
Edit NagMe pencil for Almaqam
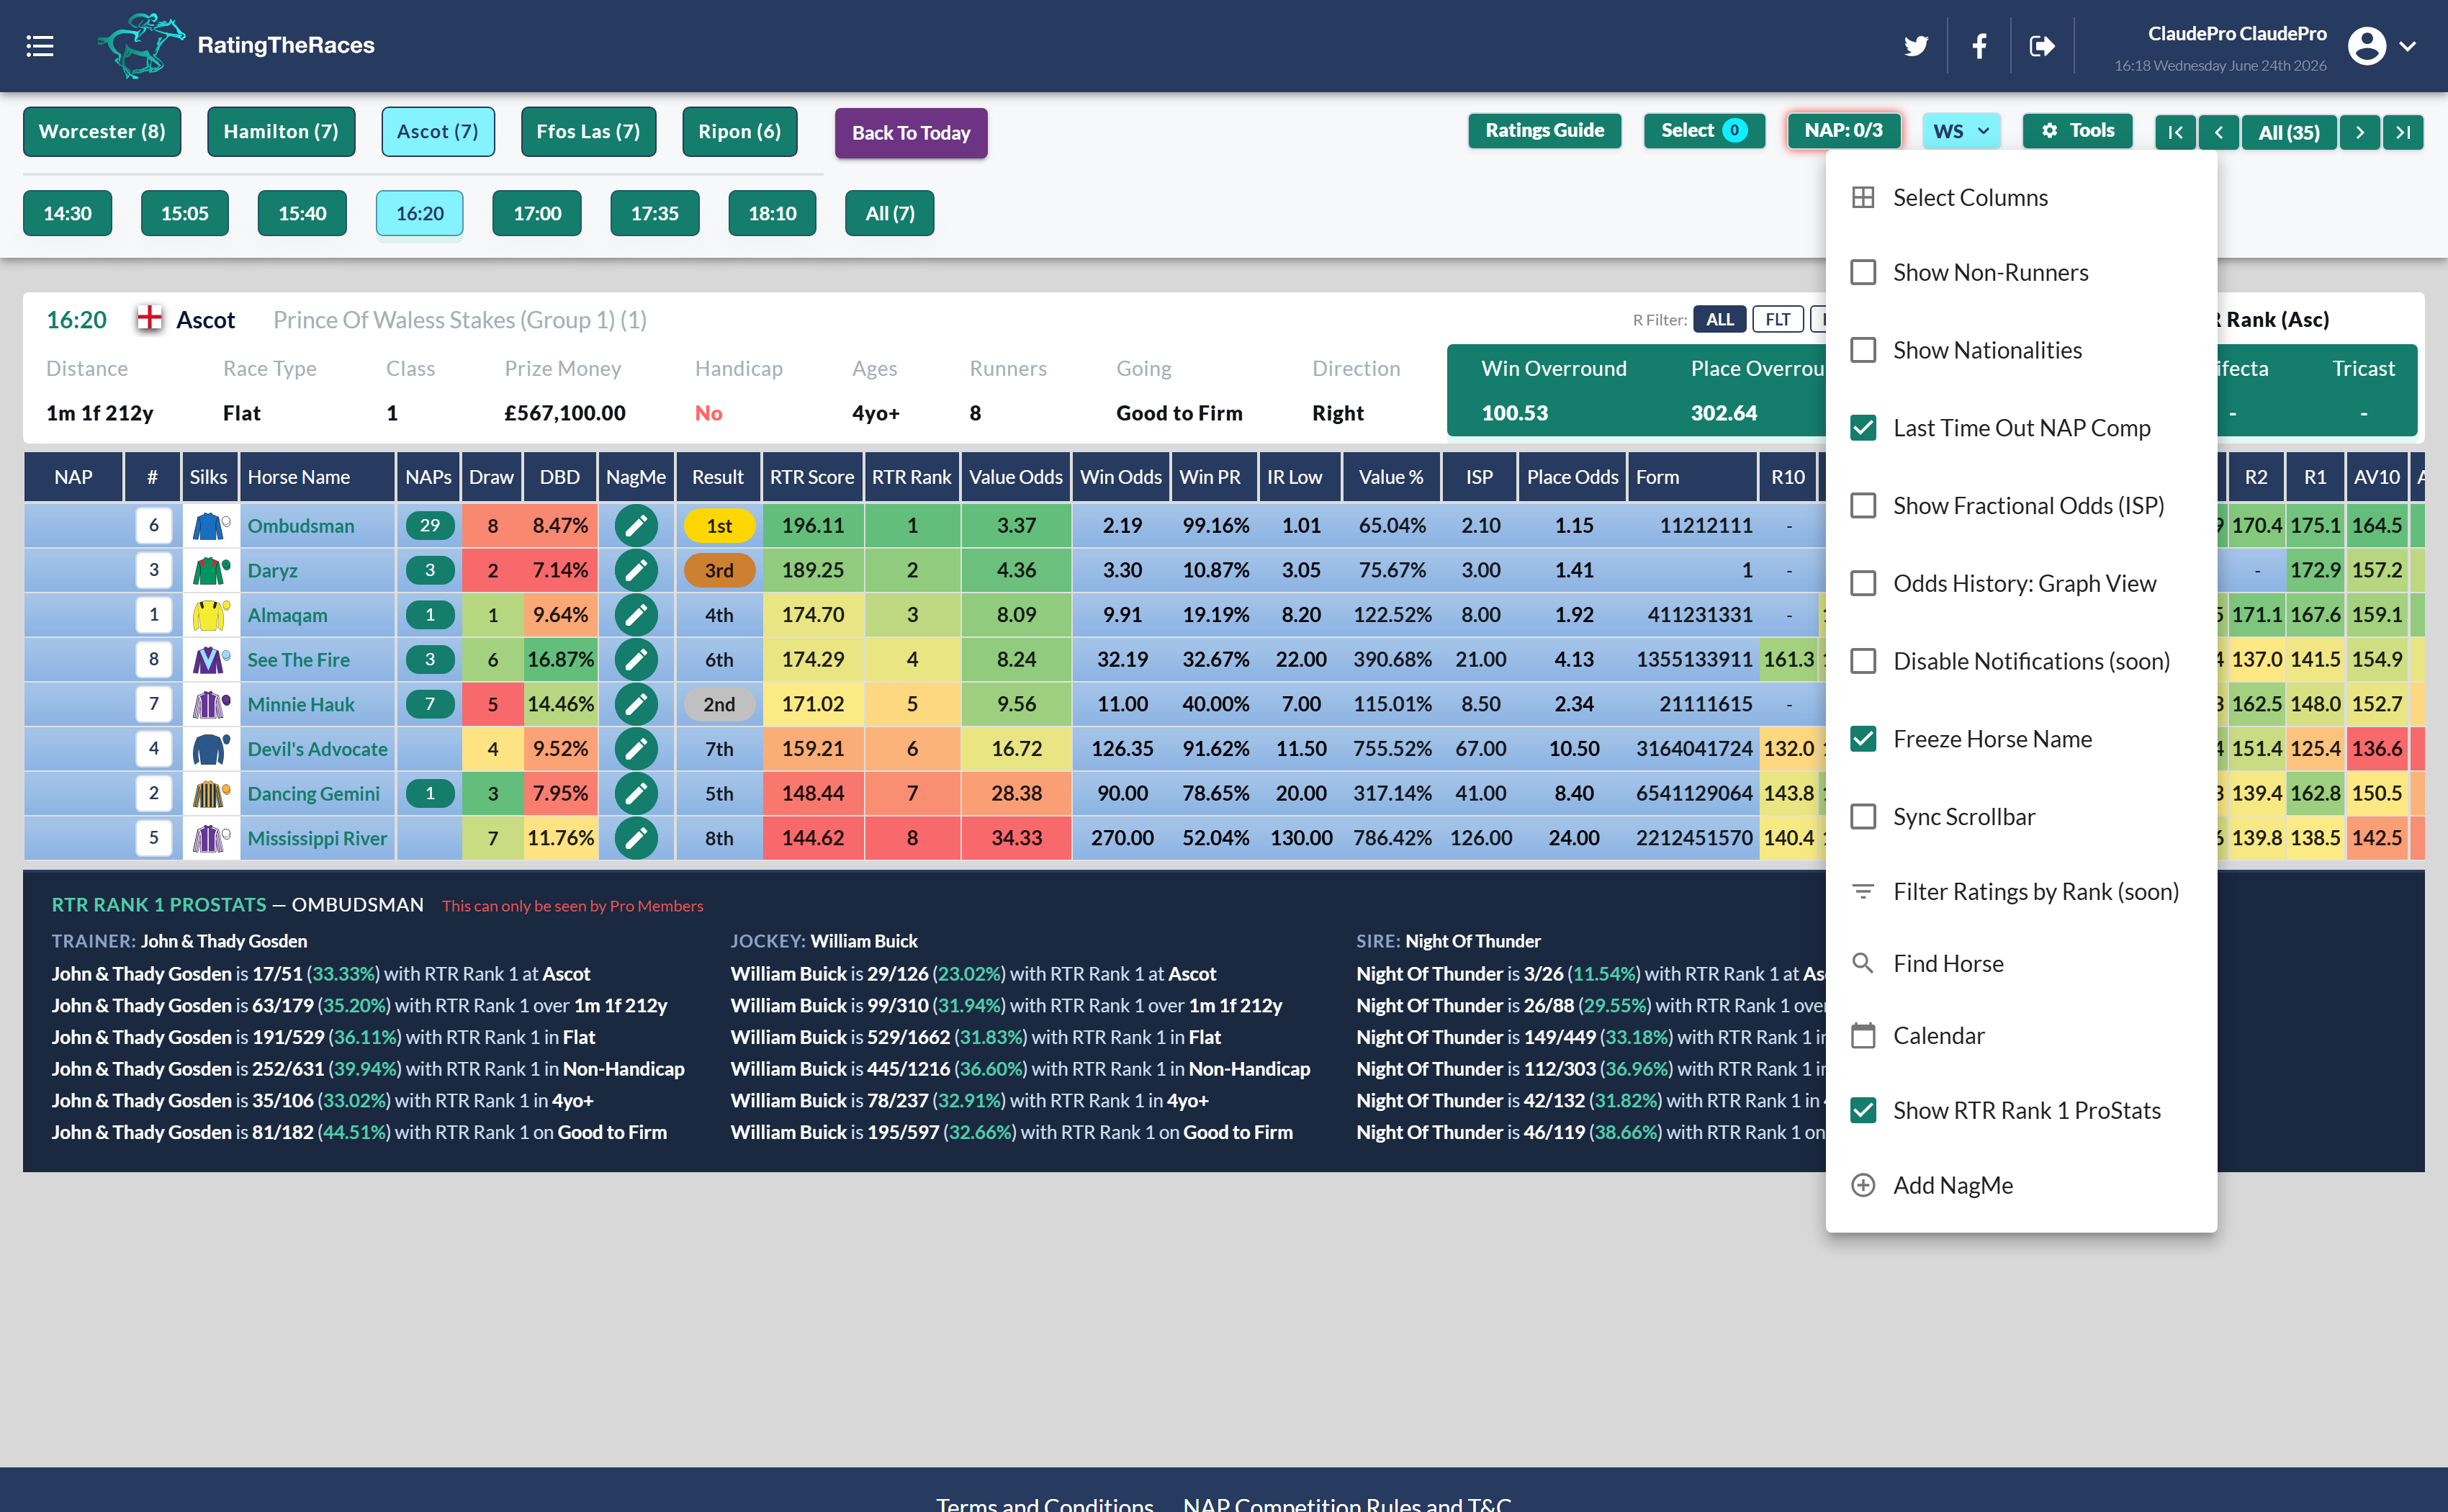pyautogui.click(x=636, y=615)
